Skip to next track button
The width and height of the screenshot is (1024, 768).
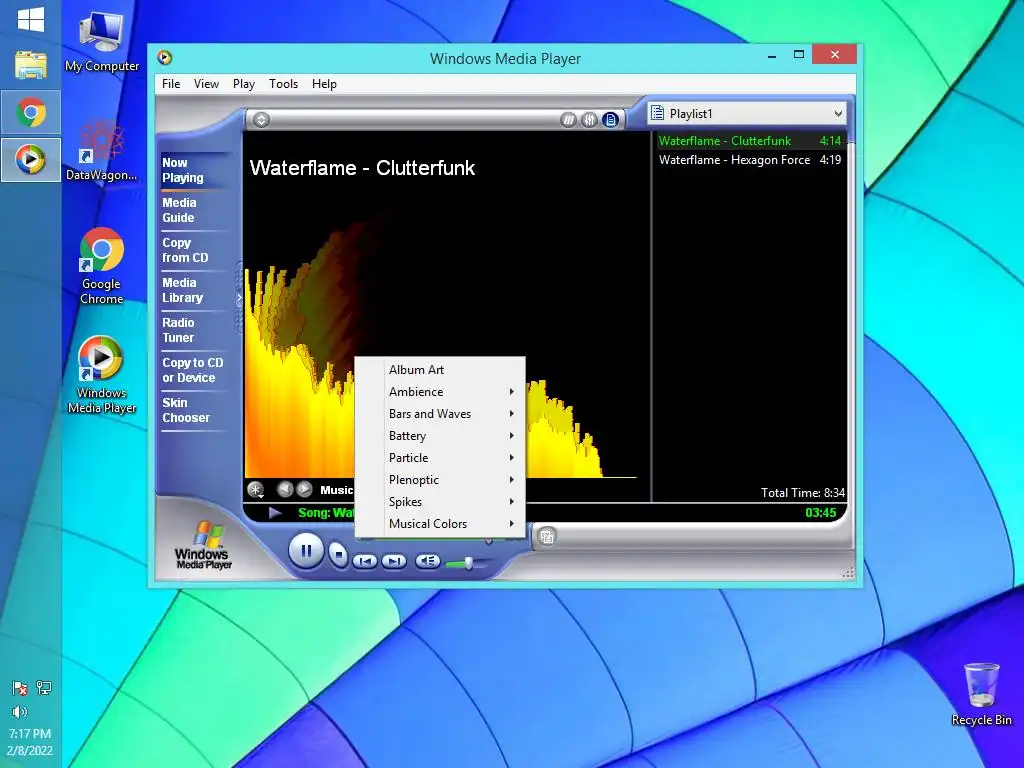394,561
